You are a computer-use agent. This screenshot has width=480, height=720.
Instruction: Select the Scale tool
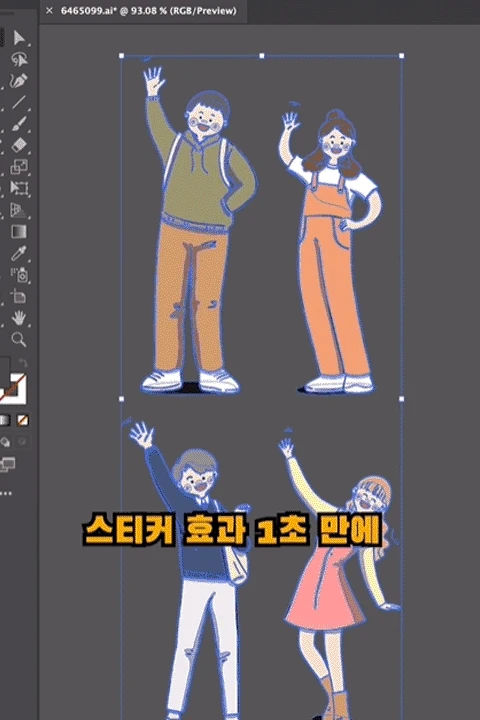[x=19, y=167]
